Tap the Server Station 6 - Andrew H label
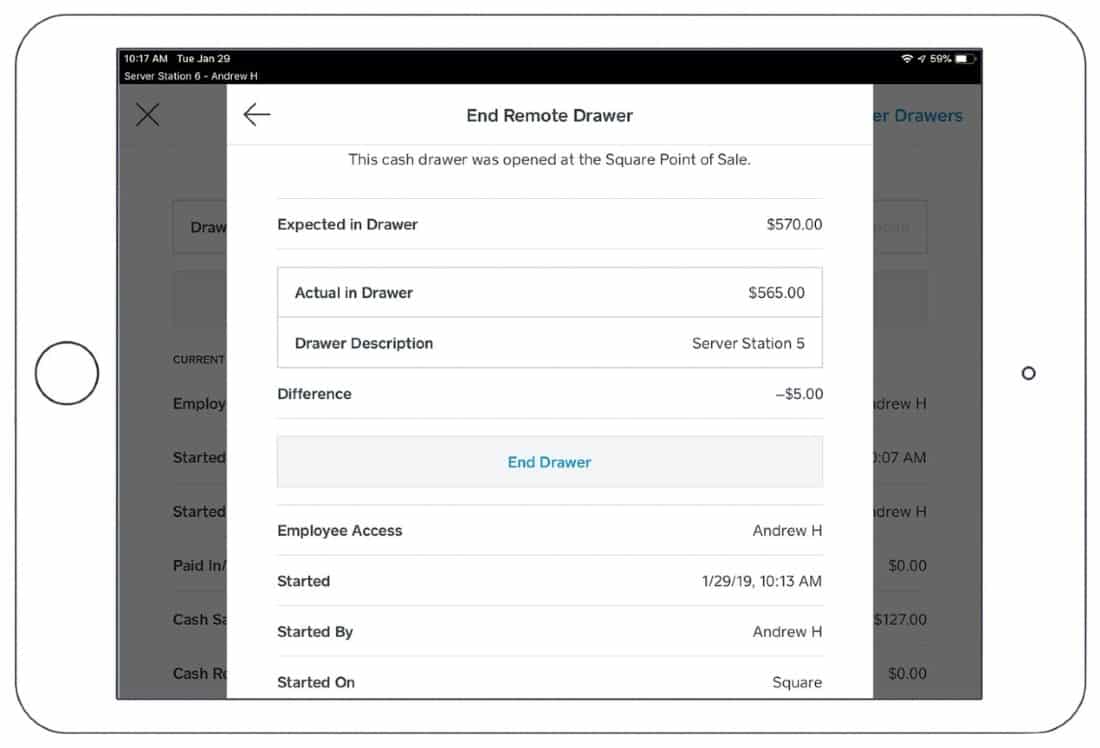 191,76
